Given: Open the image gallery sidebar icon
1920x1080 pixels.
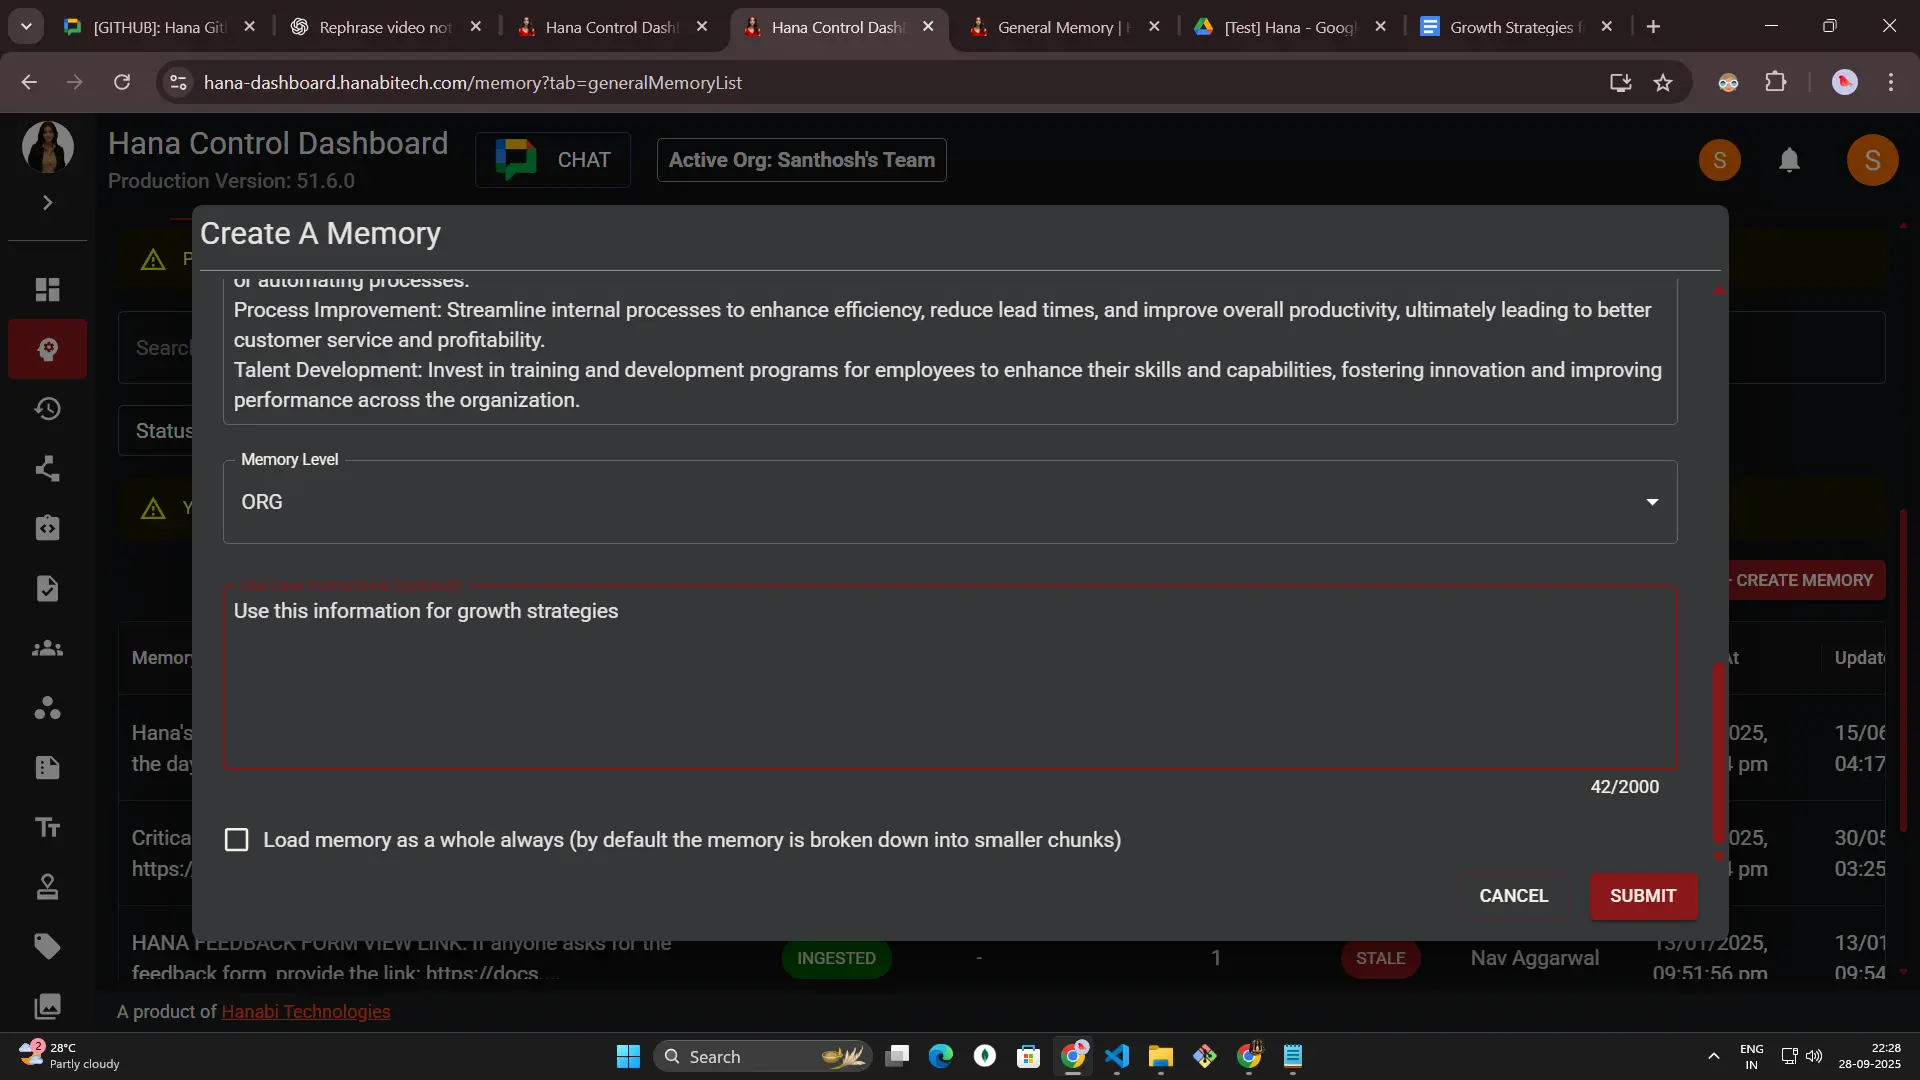Looking at the screenshot, I should (x=47, y=1006).
